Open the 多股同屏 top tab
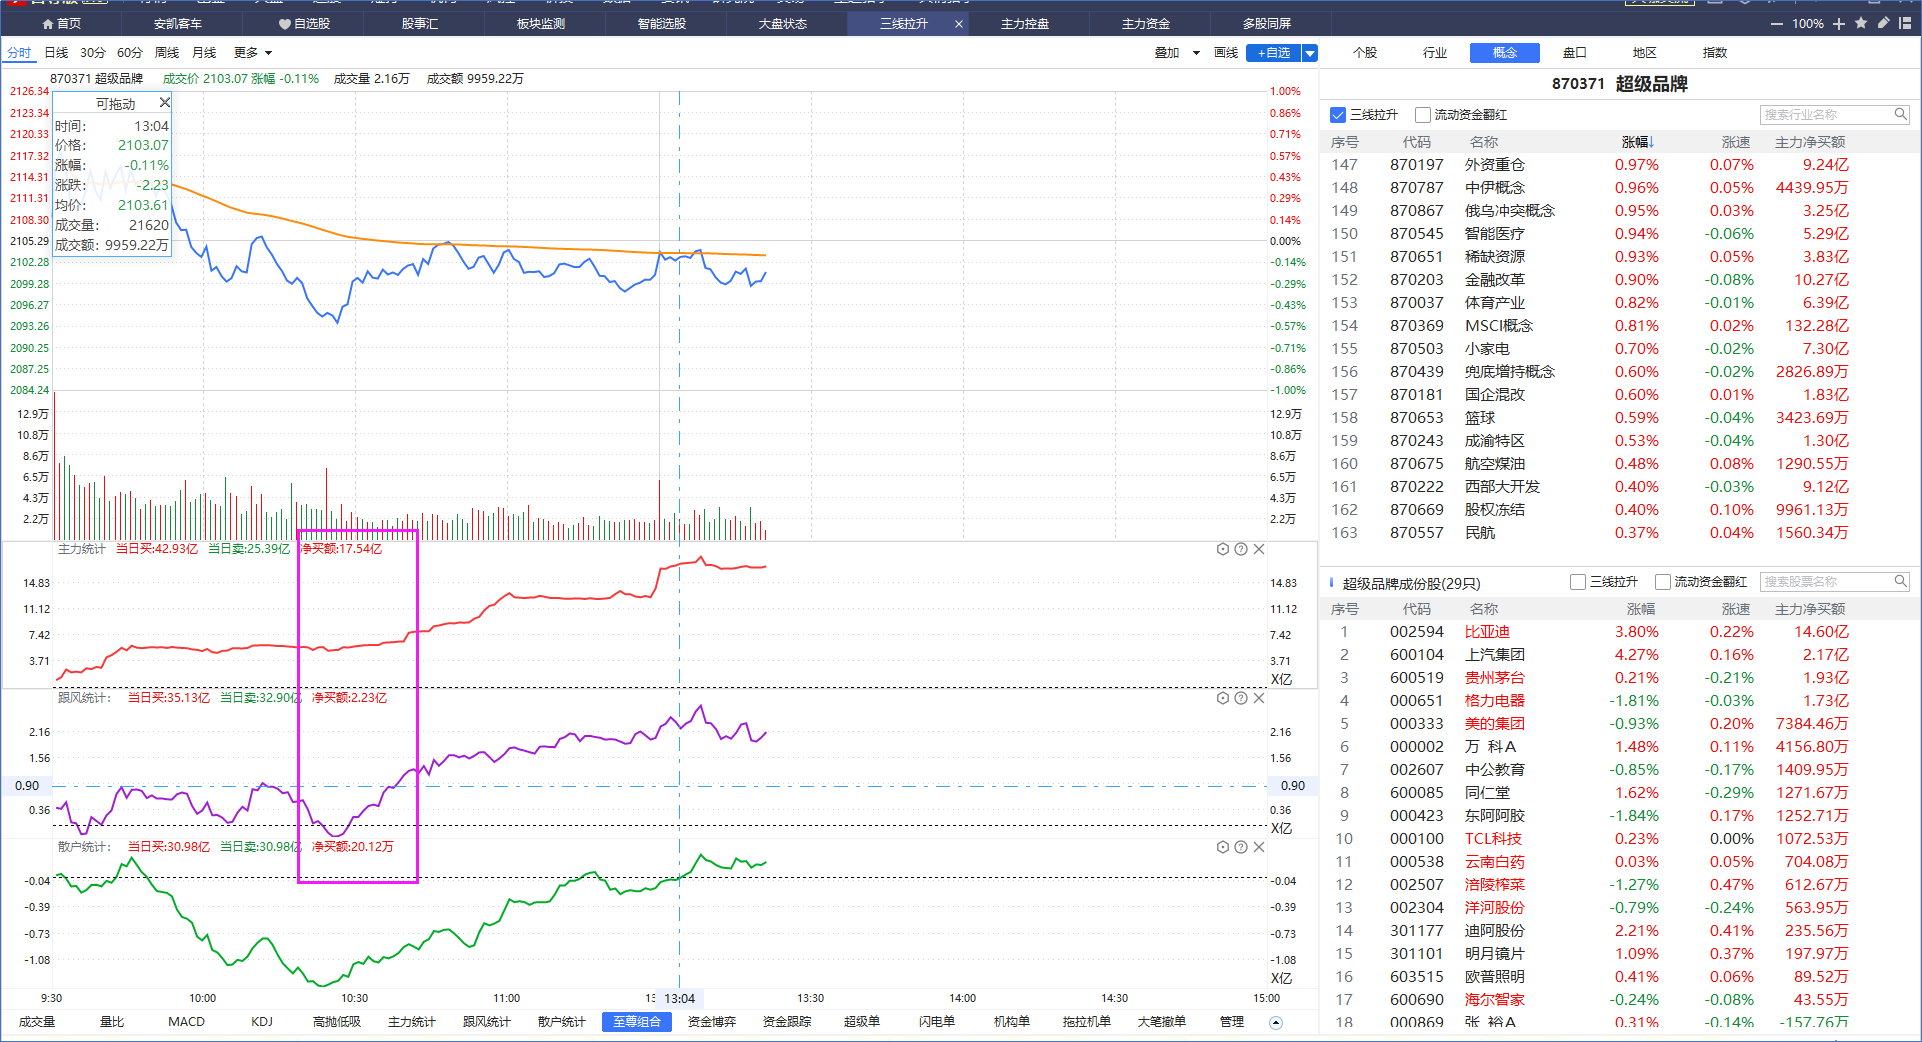 1267,24
